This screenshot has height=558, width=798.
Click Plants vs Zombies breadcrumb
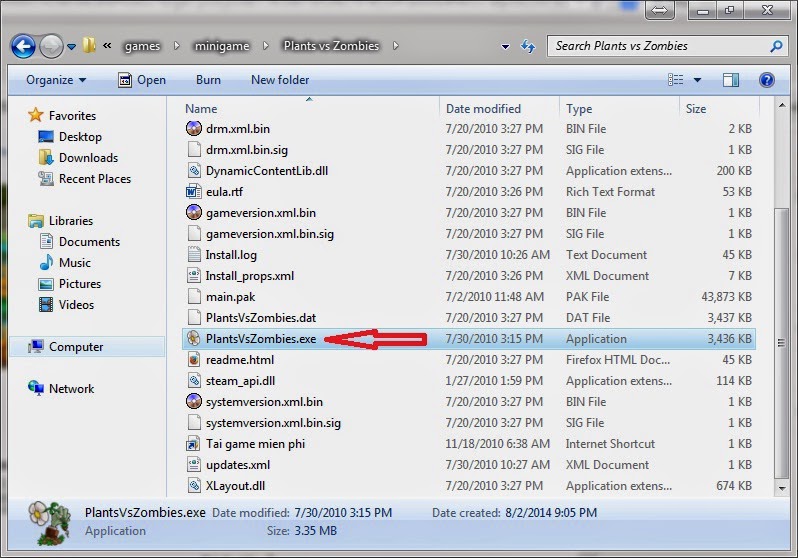331,46
